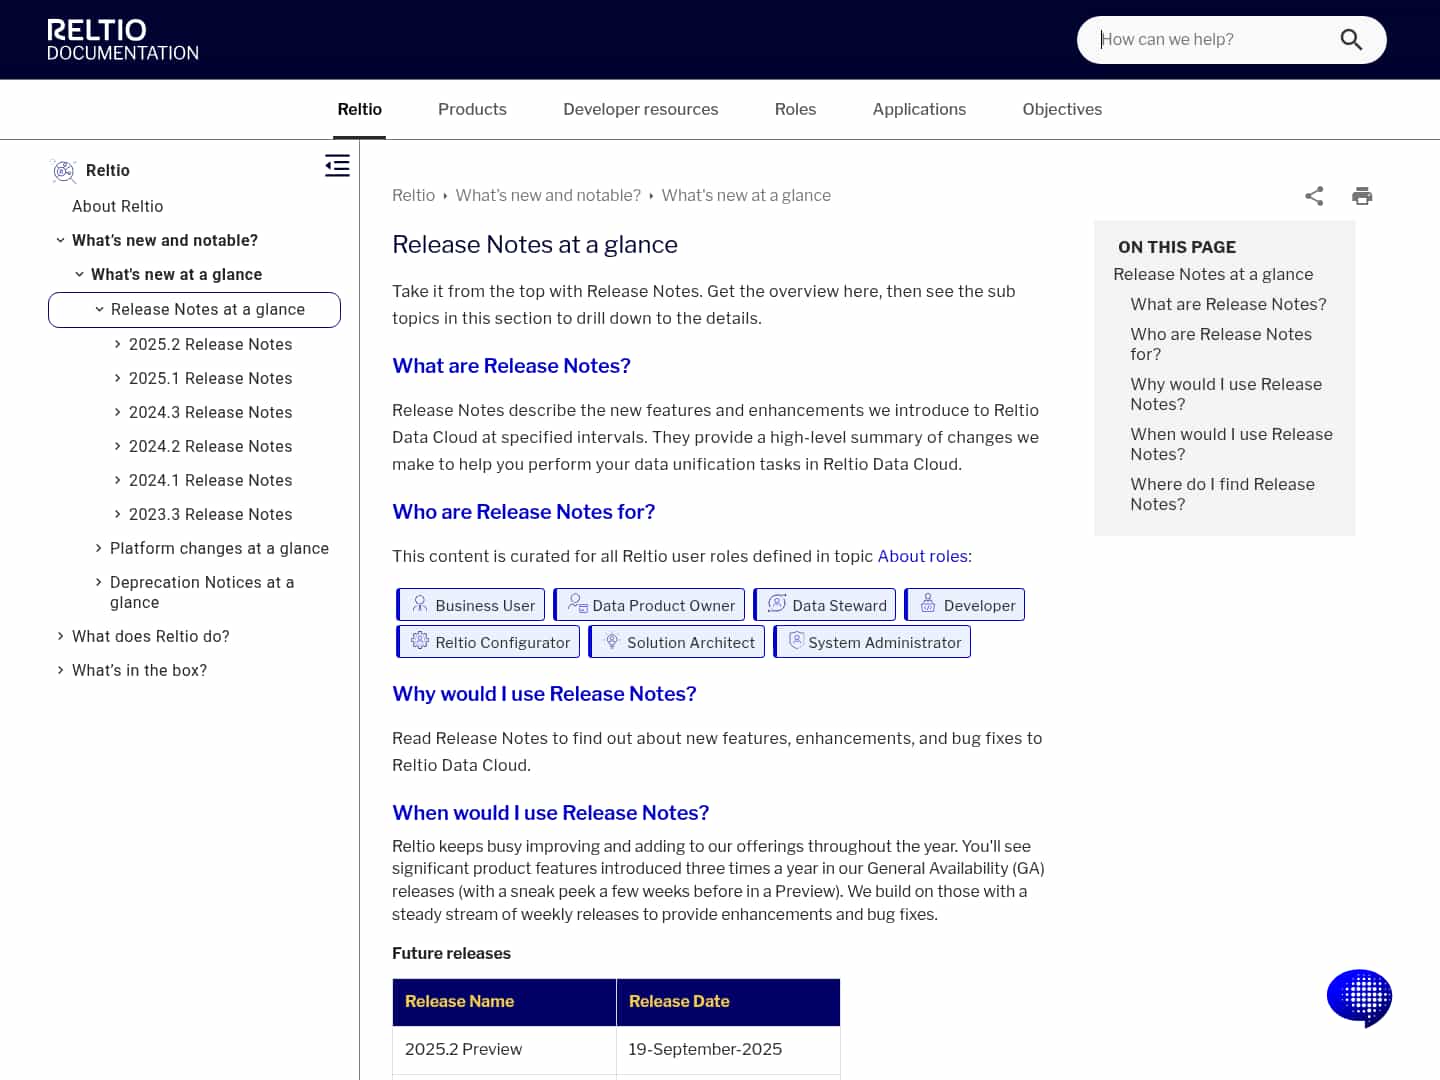Open the Objectives tab
Image resolution: width=1440 pixels, height=1080 pixels.
click(1062, 110)
